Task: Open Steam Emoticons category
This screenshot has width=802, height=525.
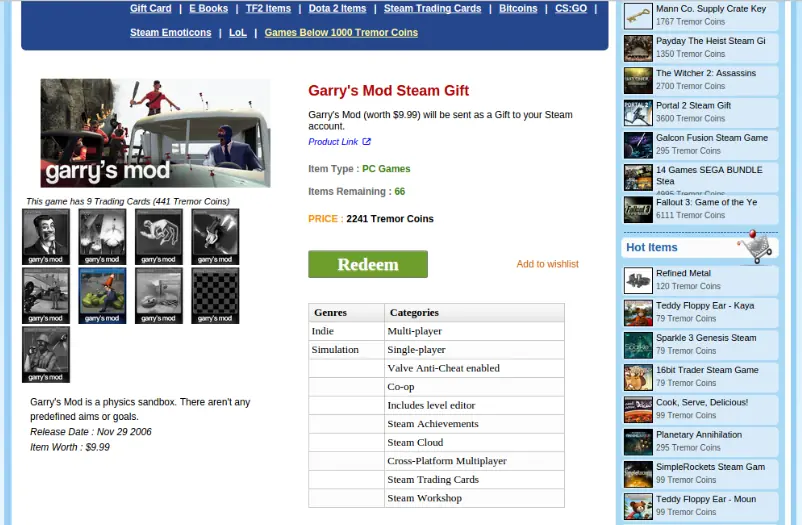Action: 170,32
